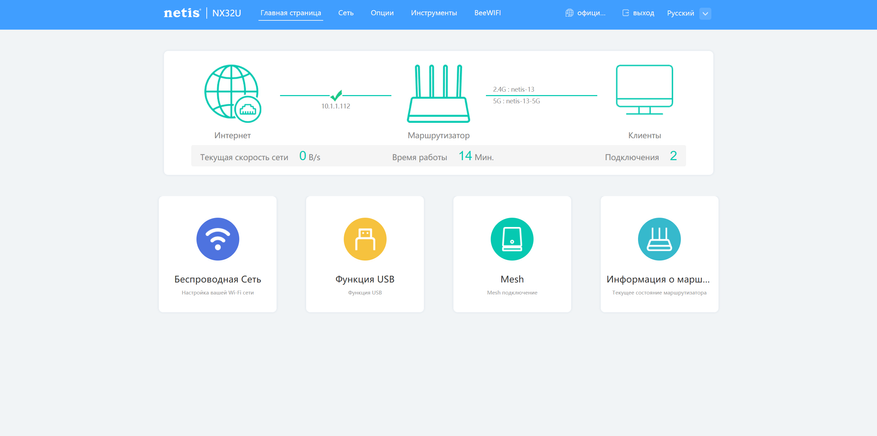Switch to Главная страница tab
The image size is (877, 436).
pyautogui.click(x=291, y=13)
